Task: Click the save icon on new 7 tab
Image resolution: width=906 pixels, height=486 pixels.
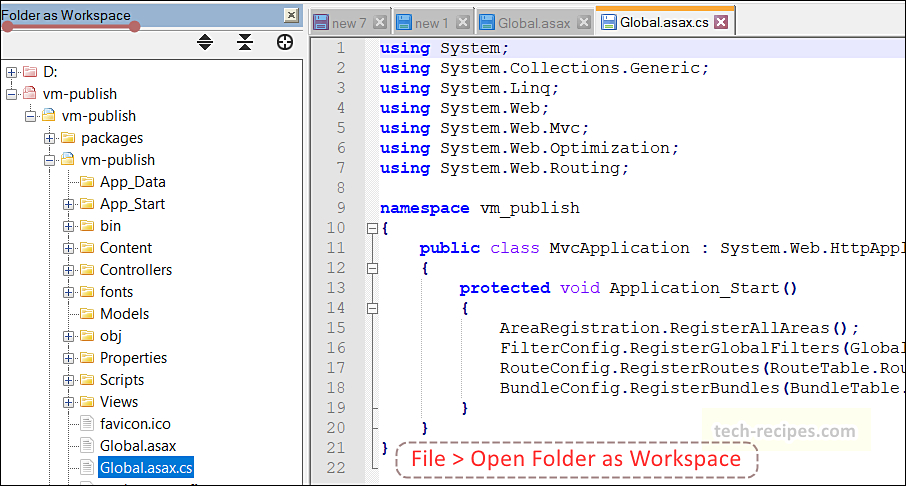Action: (x=321, y=23)
